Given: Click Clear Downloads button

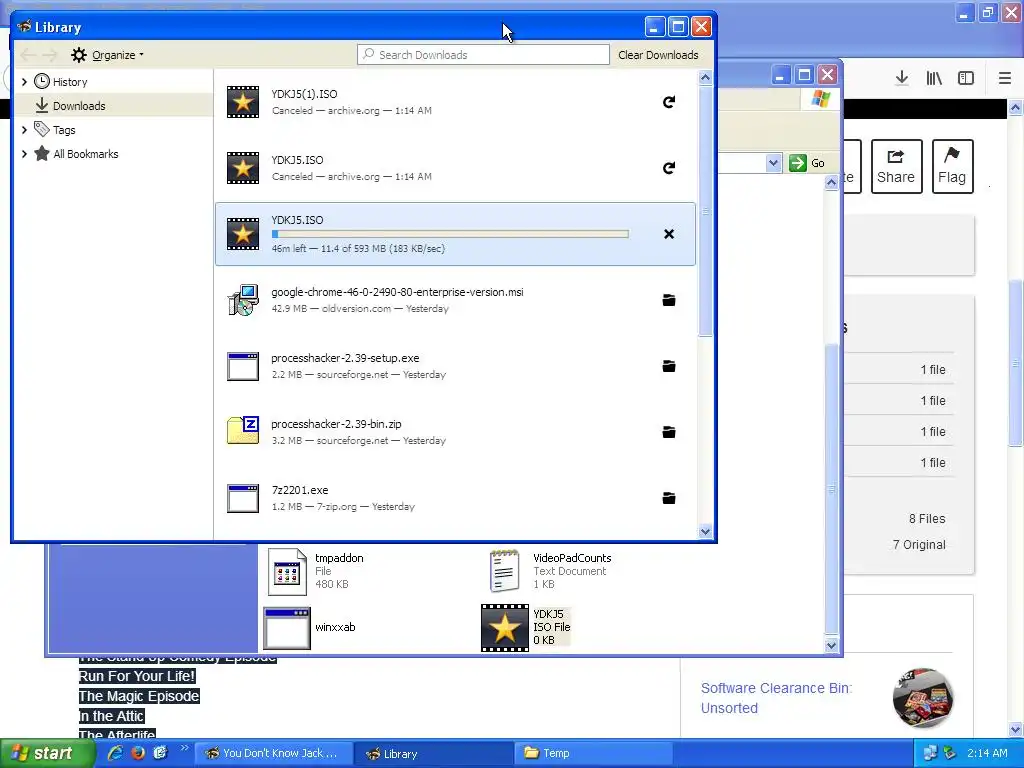Looking at the screenshot, I should (x=658, y=55).
